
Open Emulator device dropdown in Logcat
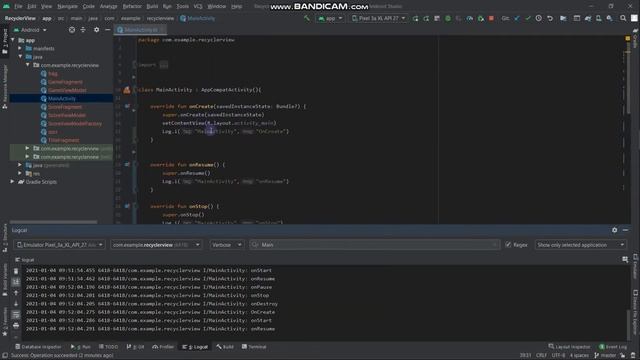pyautogui.click(x=60, y=245)
